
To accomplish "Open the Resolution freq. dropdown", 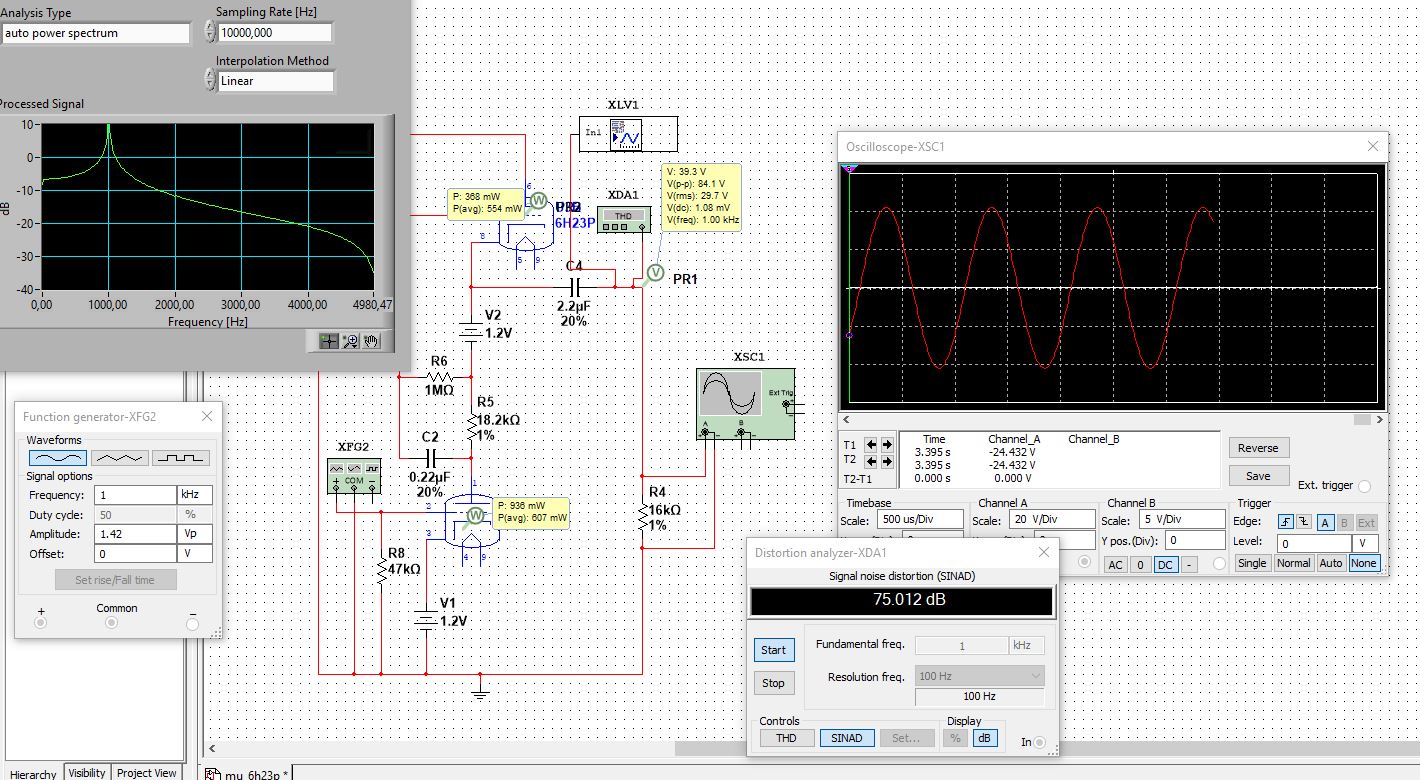I will [x=980, y=677].
